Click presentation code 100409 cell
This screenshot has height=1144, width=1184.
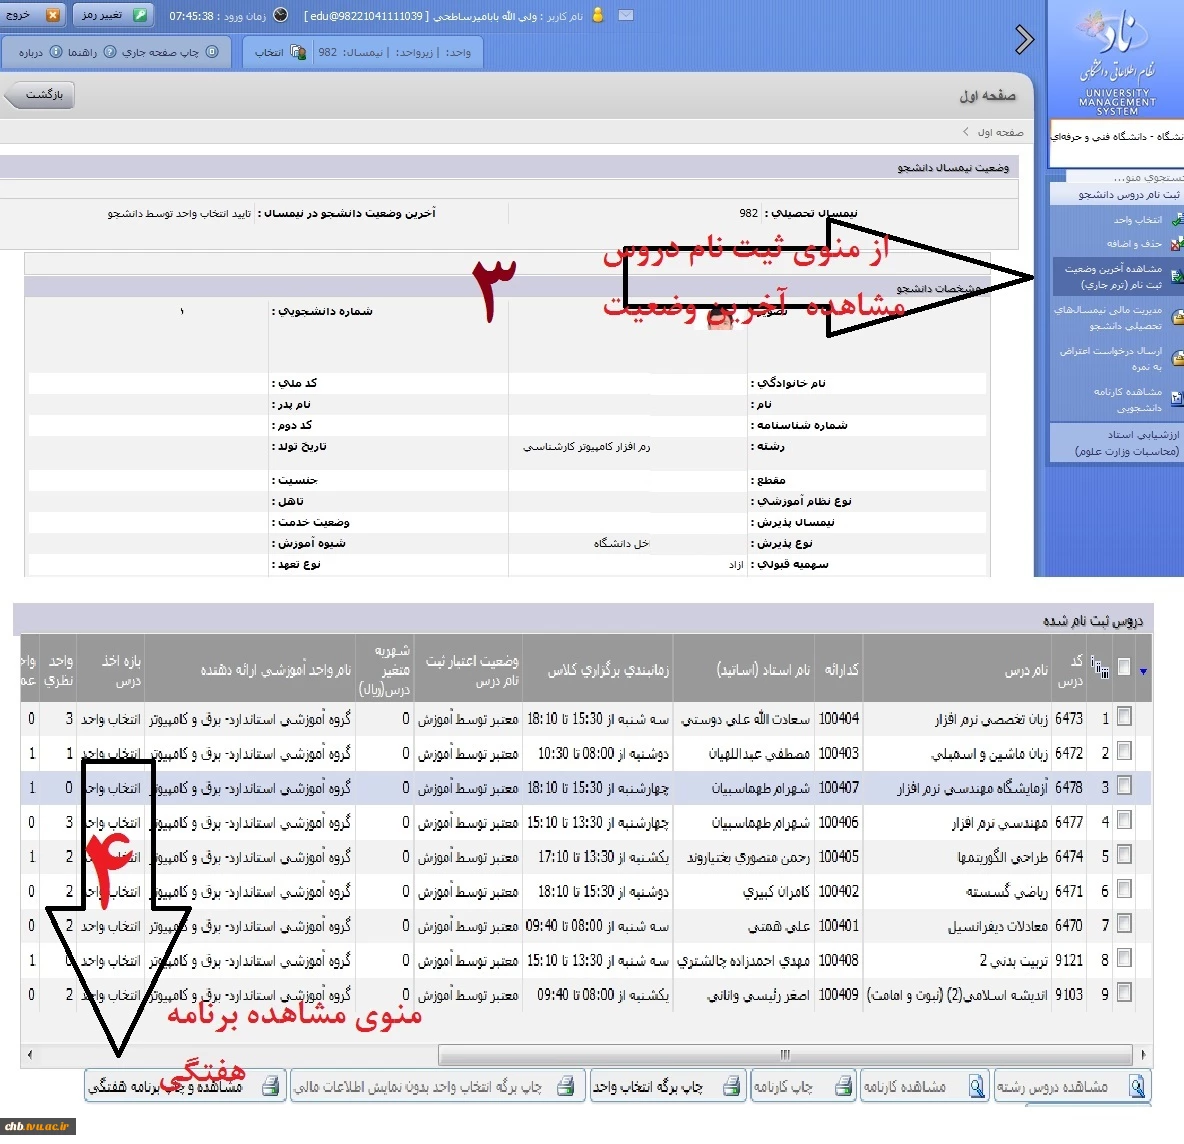838,995
